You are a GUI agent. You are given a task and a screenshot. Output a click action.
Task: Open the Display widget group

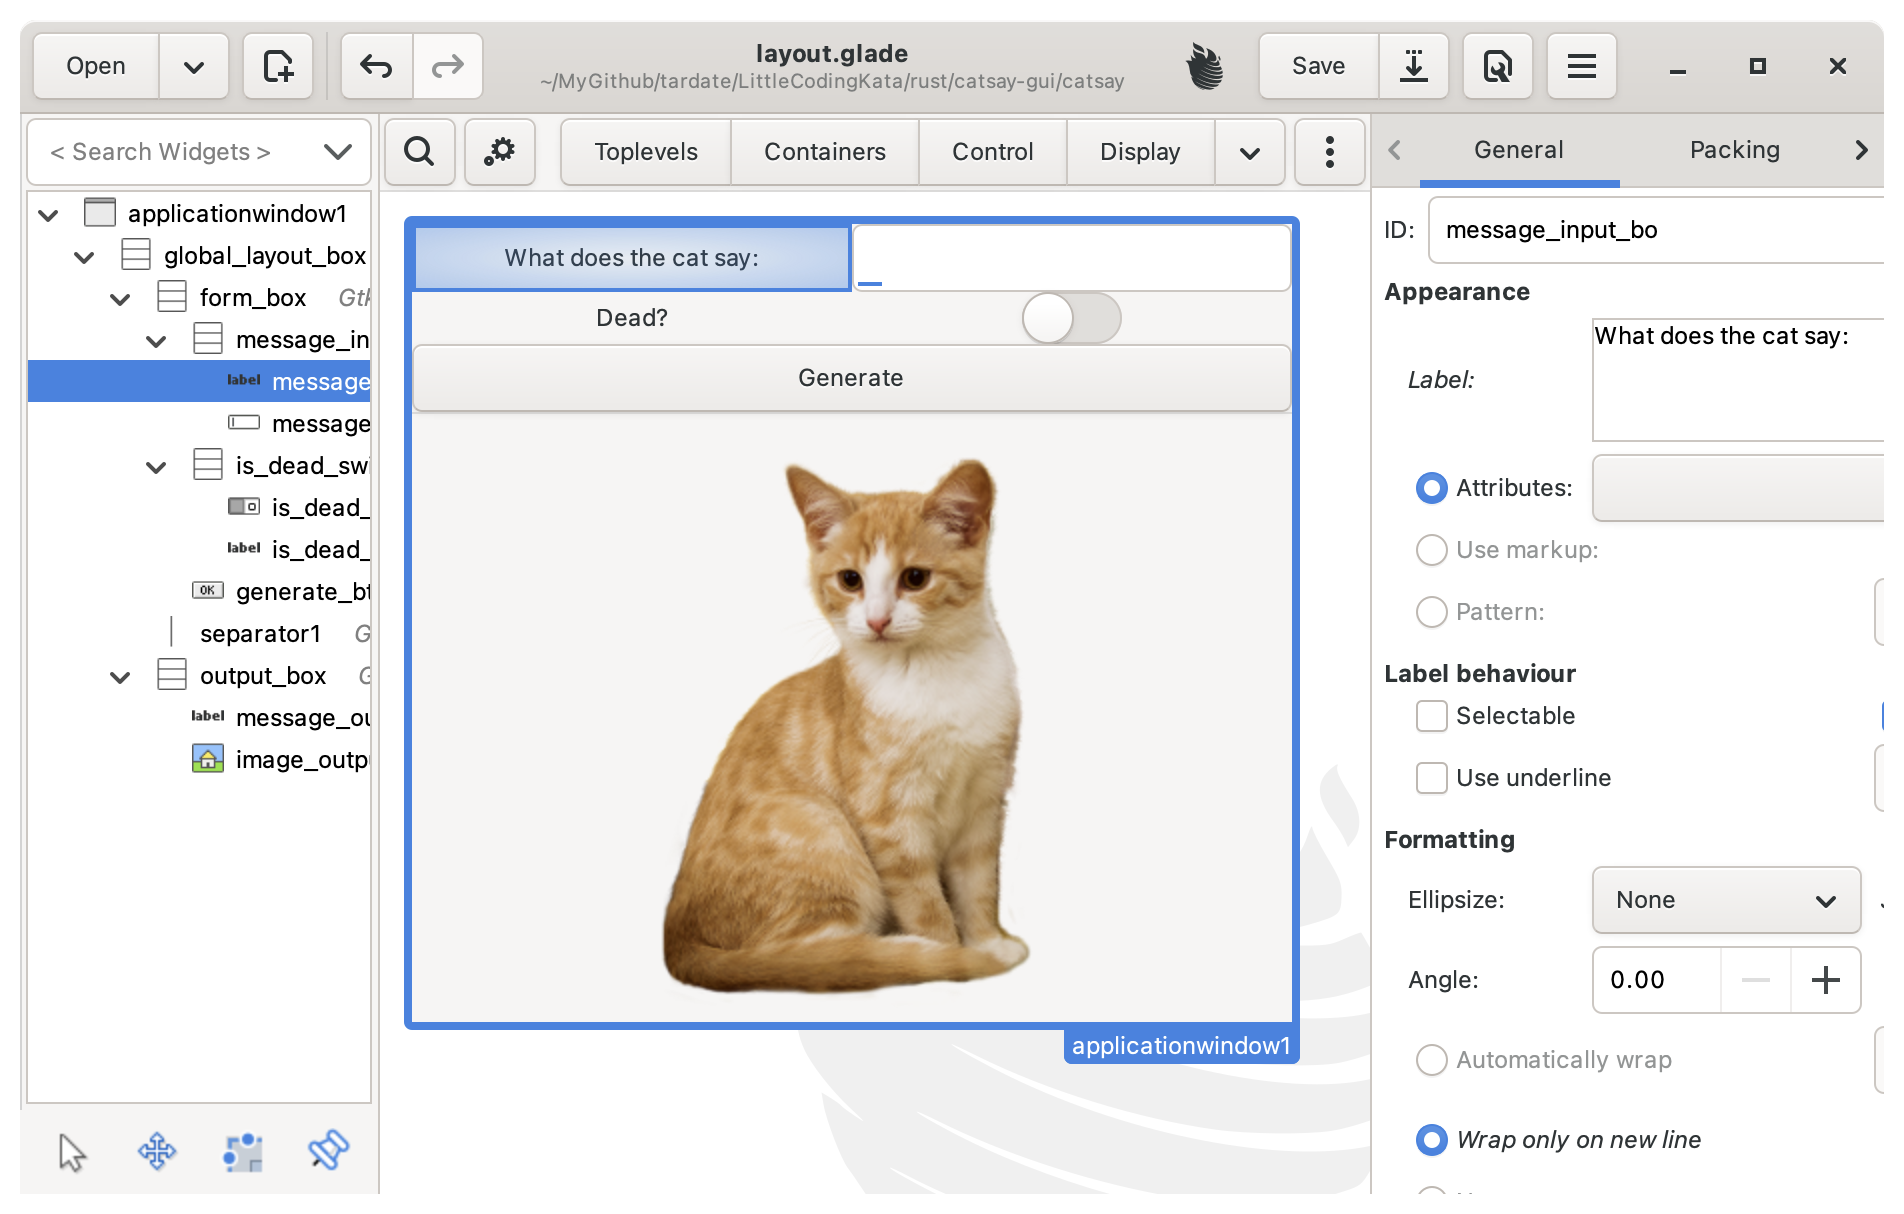coord(1140,152)
